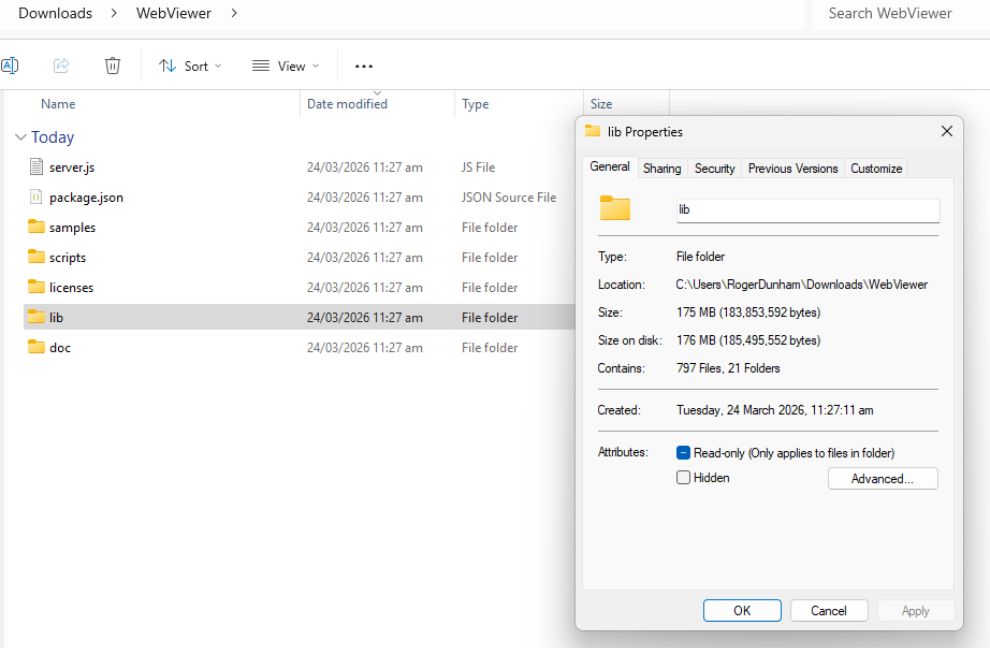Click Downloads in the breadcrumb path

(x=55, y=13)
